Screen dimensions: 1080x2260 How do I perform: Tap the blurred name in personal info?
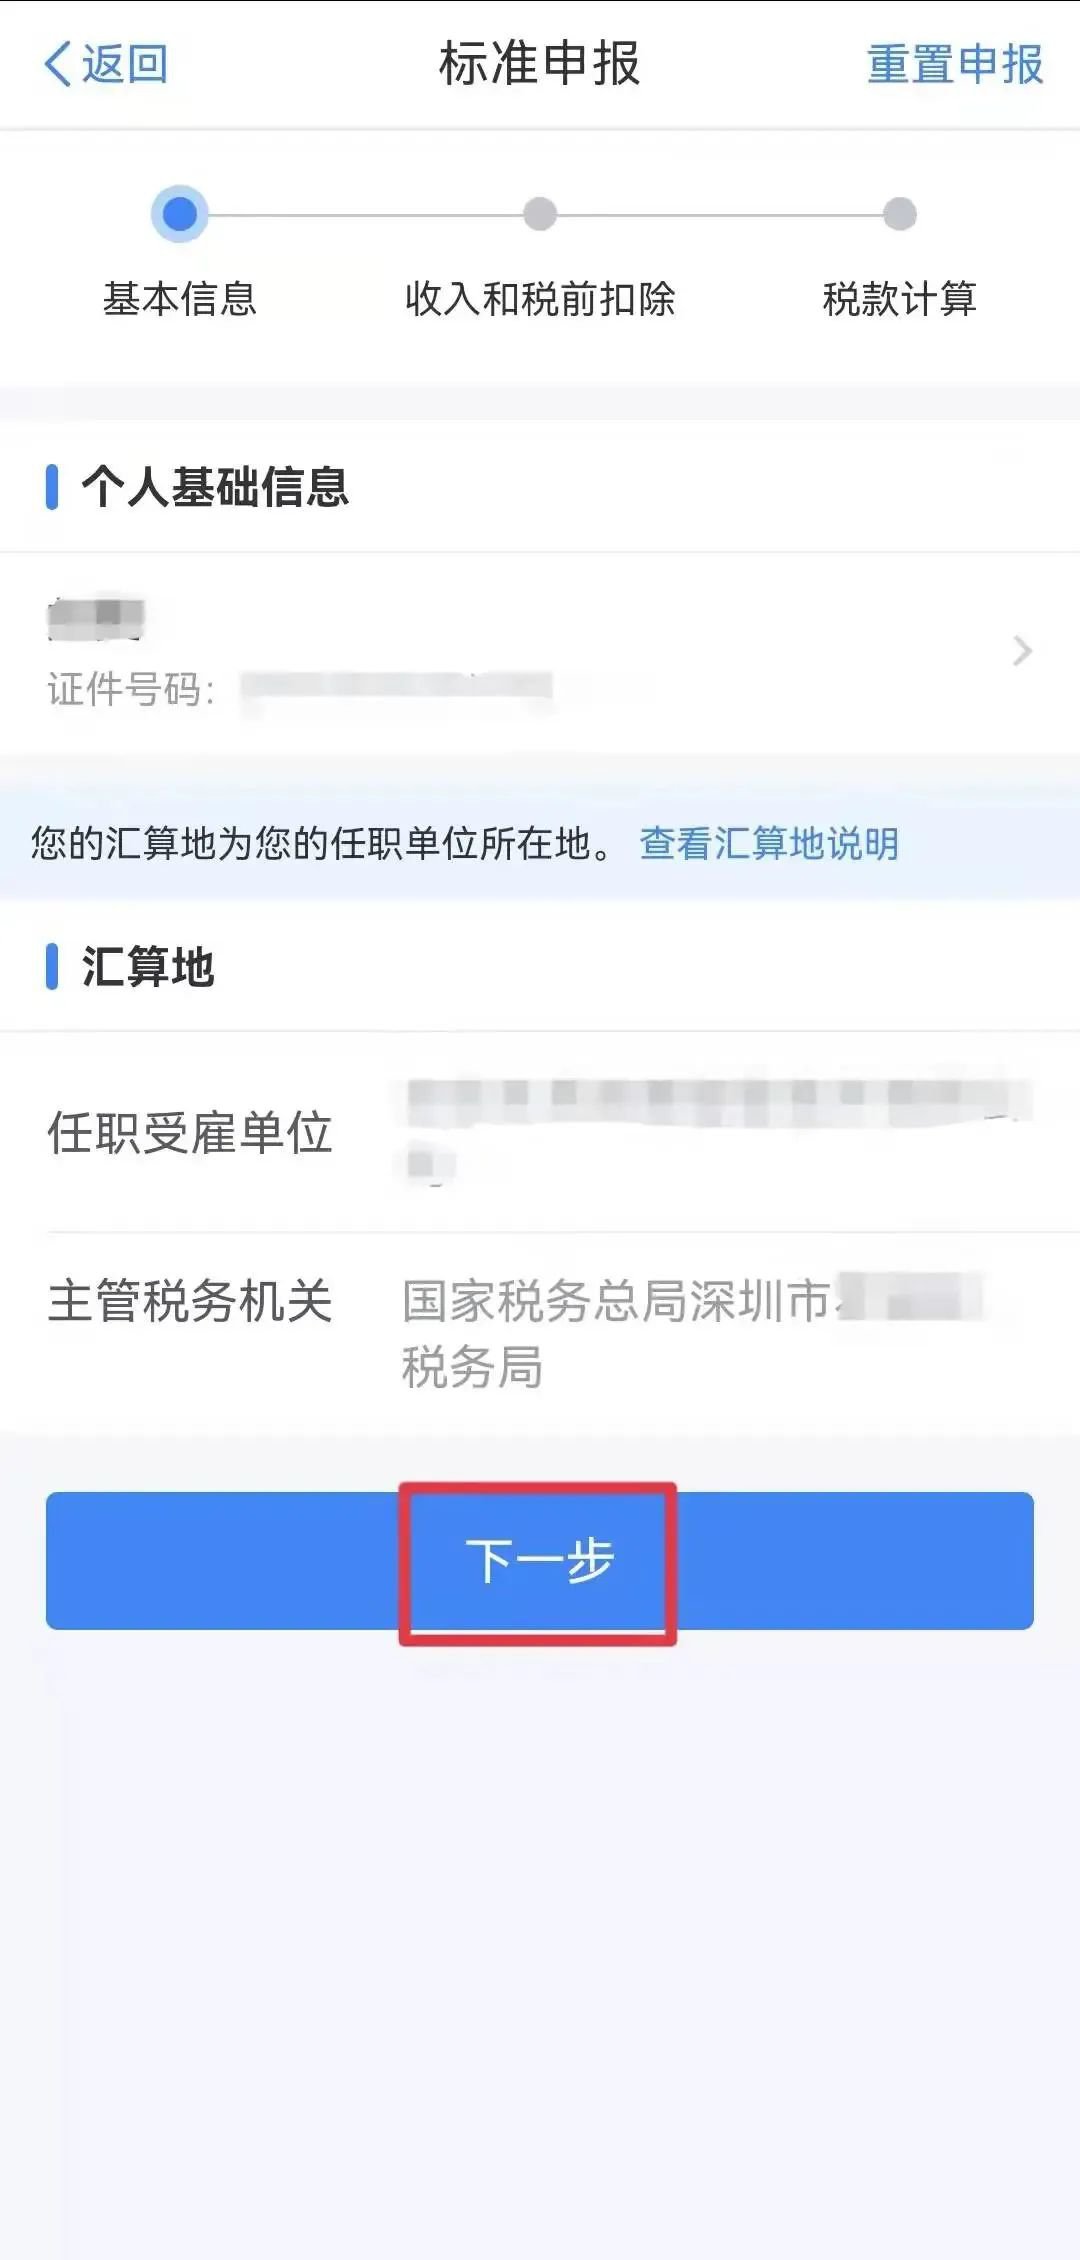click(x=96, y=619)
